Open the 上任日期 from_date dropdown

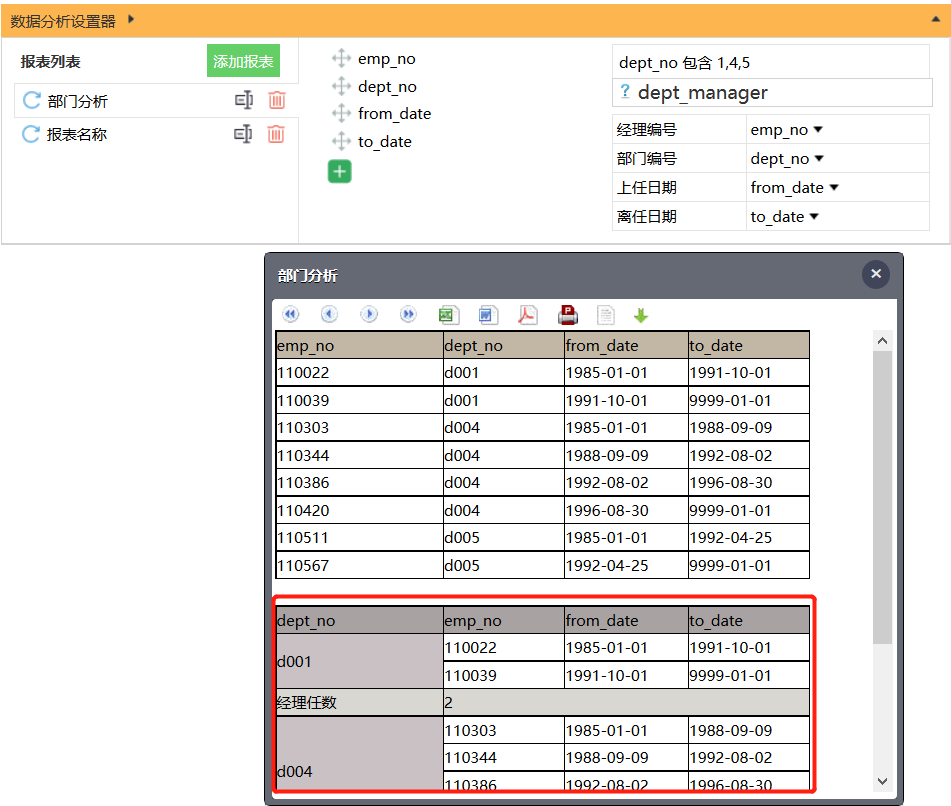[833, 188]
